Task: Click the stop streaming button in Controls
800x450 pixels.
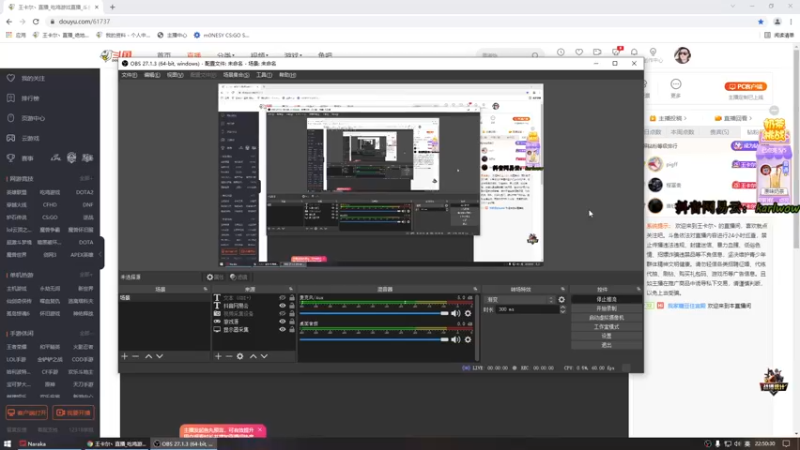Action: tap(607, 299)
